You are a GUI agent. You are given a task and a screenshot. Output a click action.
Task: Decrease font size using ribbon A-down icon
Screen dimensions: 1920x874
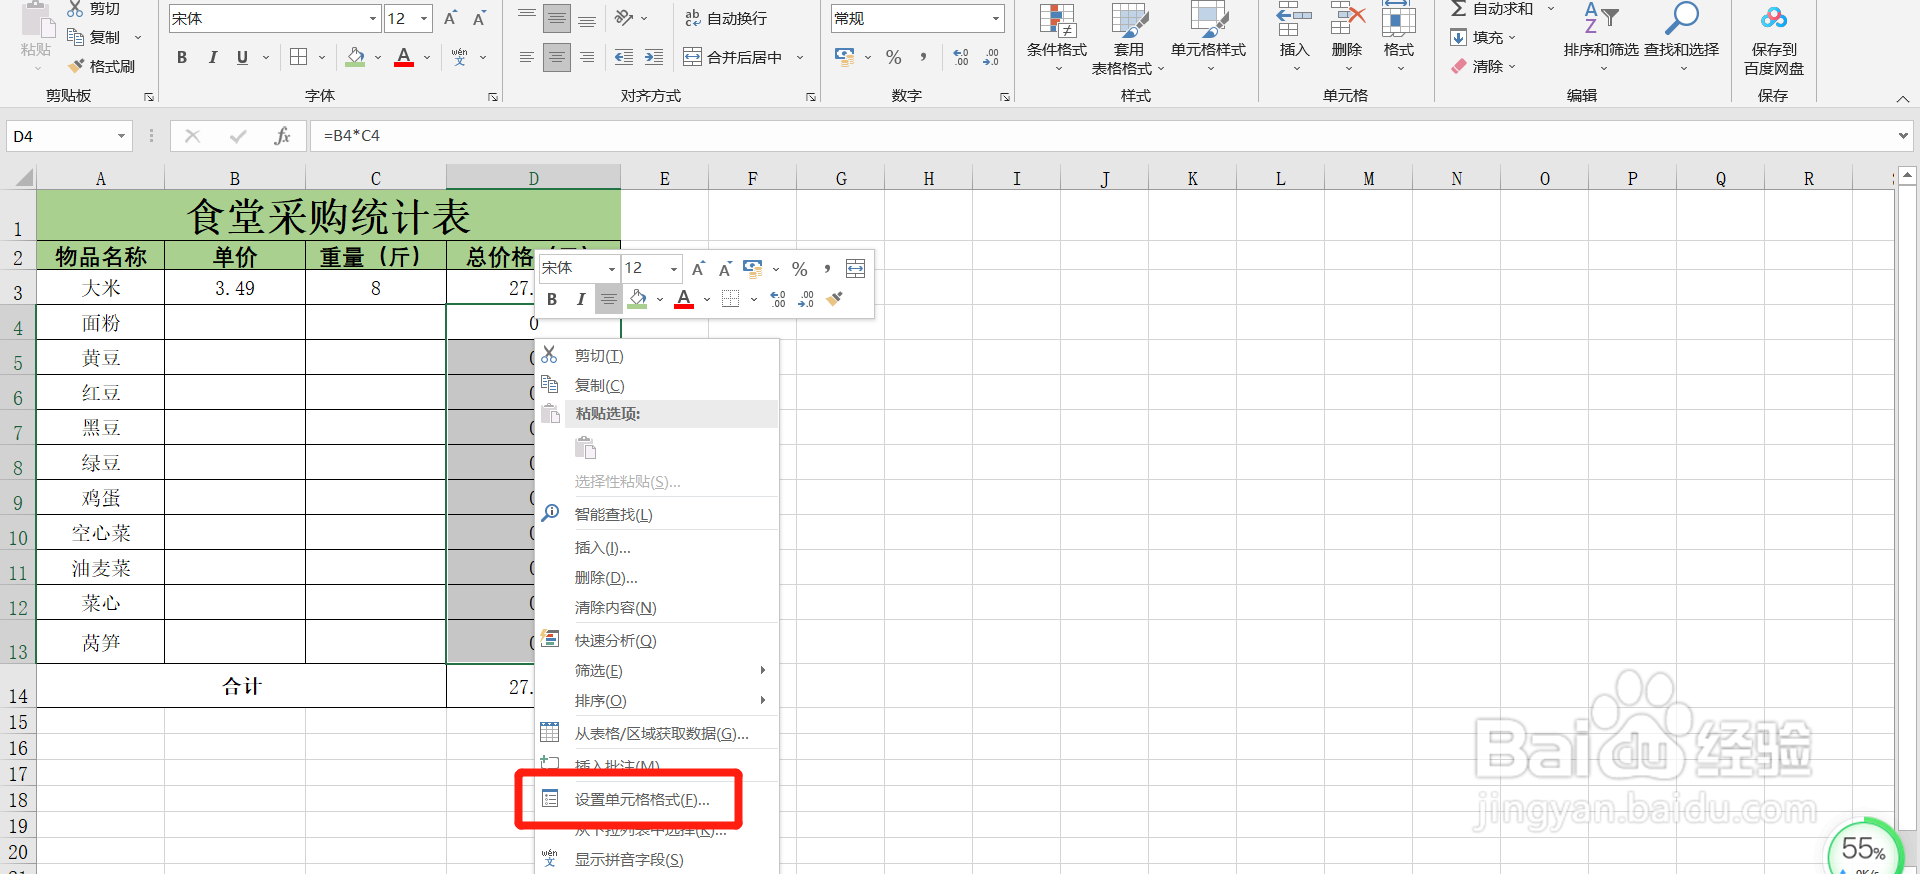tap(480, 18)
